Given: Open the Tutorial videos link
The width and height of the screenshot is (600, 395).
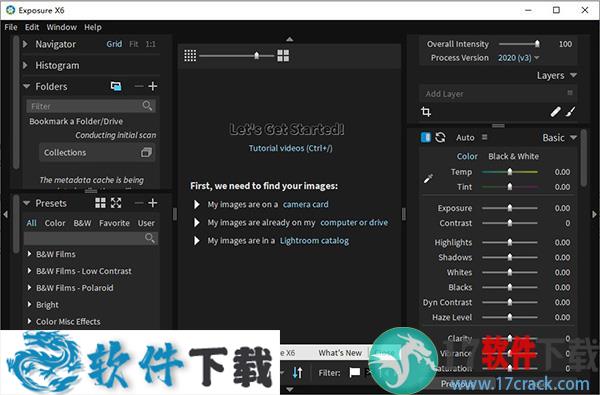Looking at the screenshot, I should tap(290, 148).
